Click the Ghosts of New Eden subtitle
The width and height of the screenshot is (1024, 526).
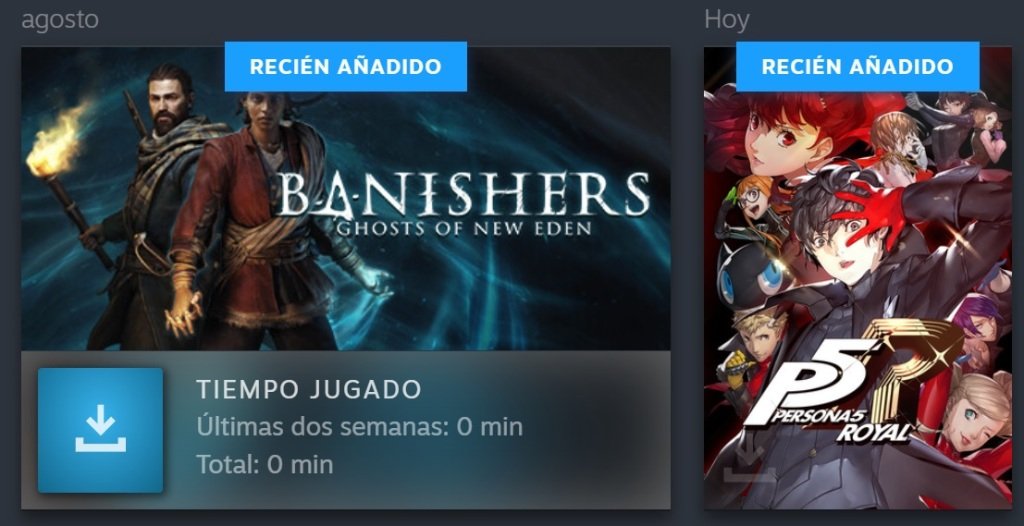(463, 228)
